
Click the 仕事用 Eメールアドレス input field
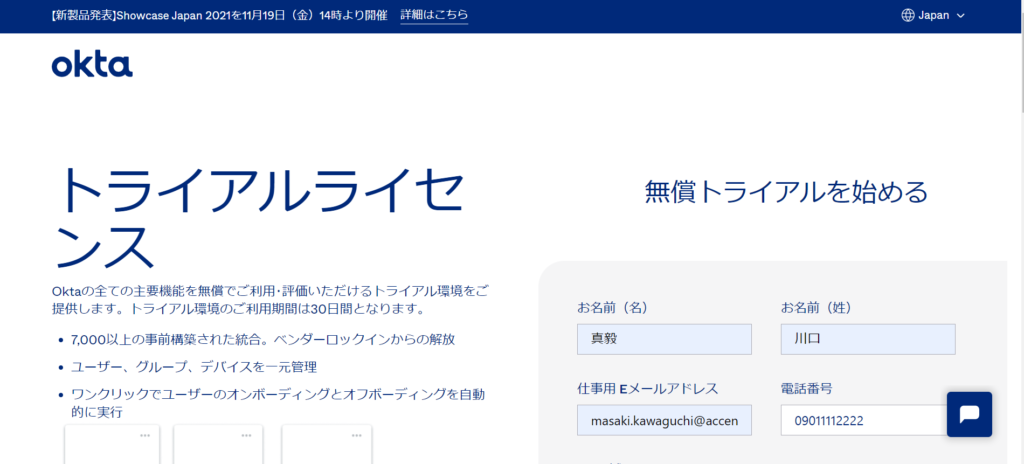pos(664,421)
